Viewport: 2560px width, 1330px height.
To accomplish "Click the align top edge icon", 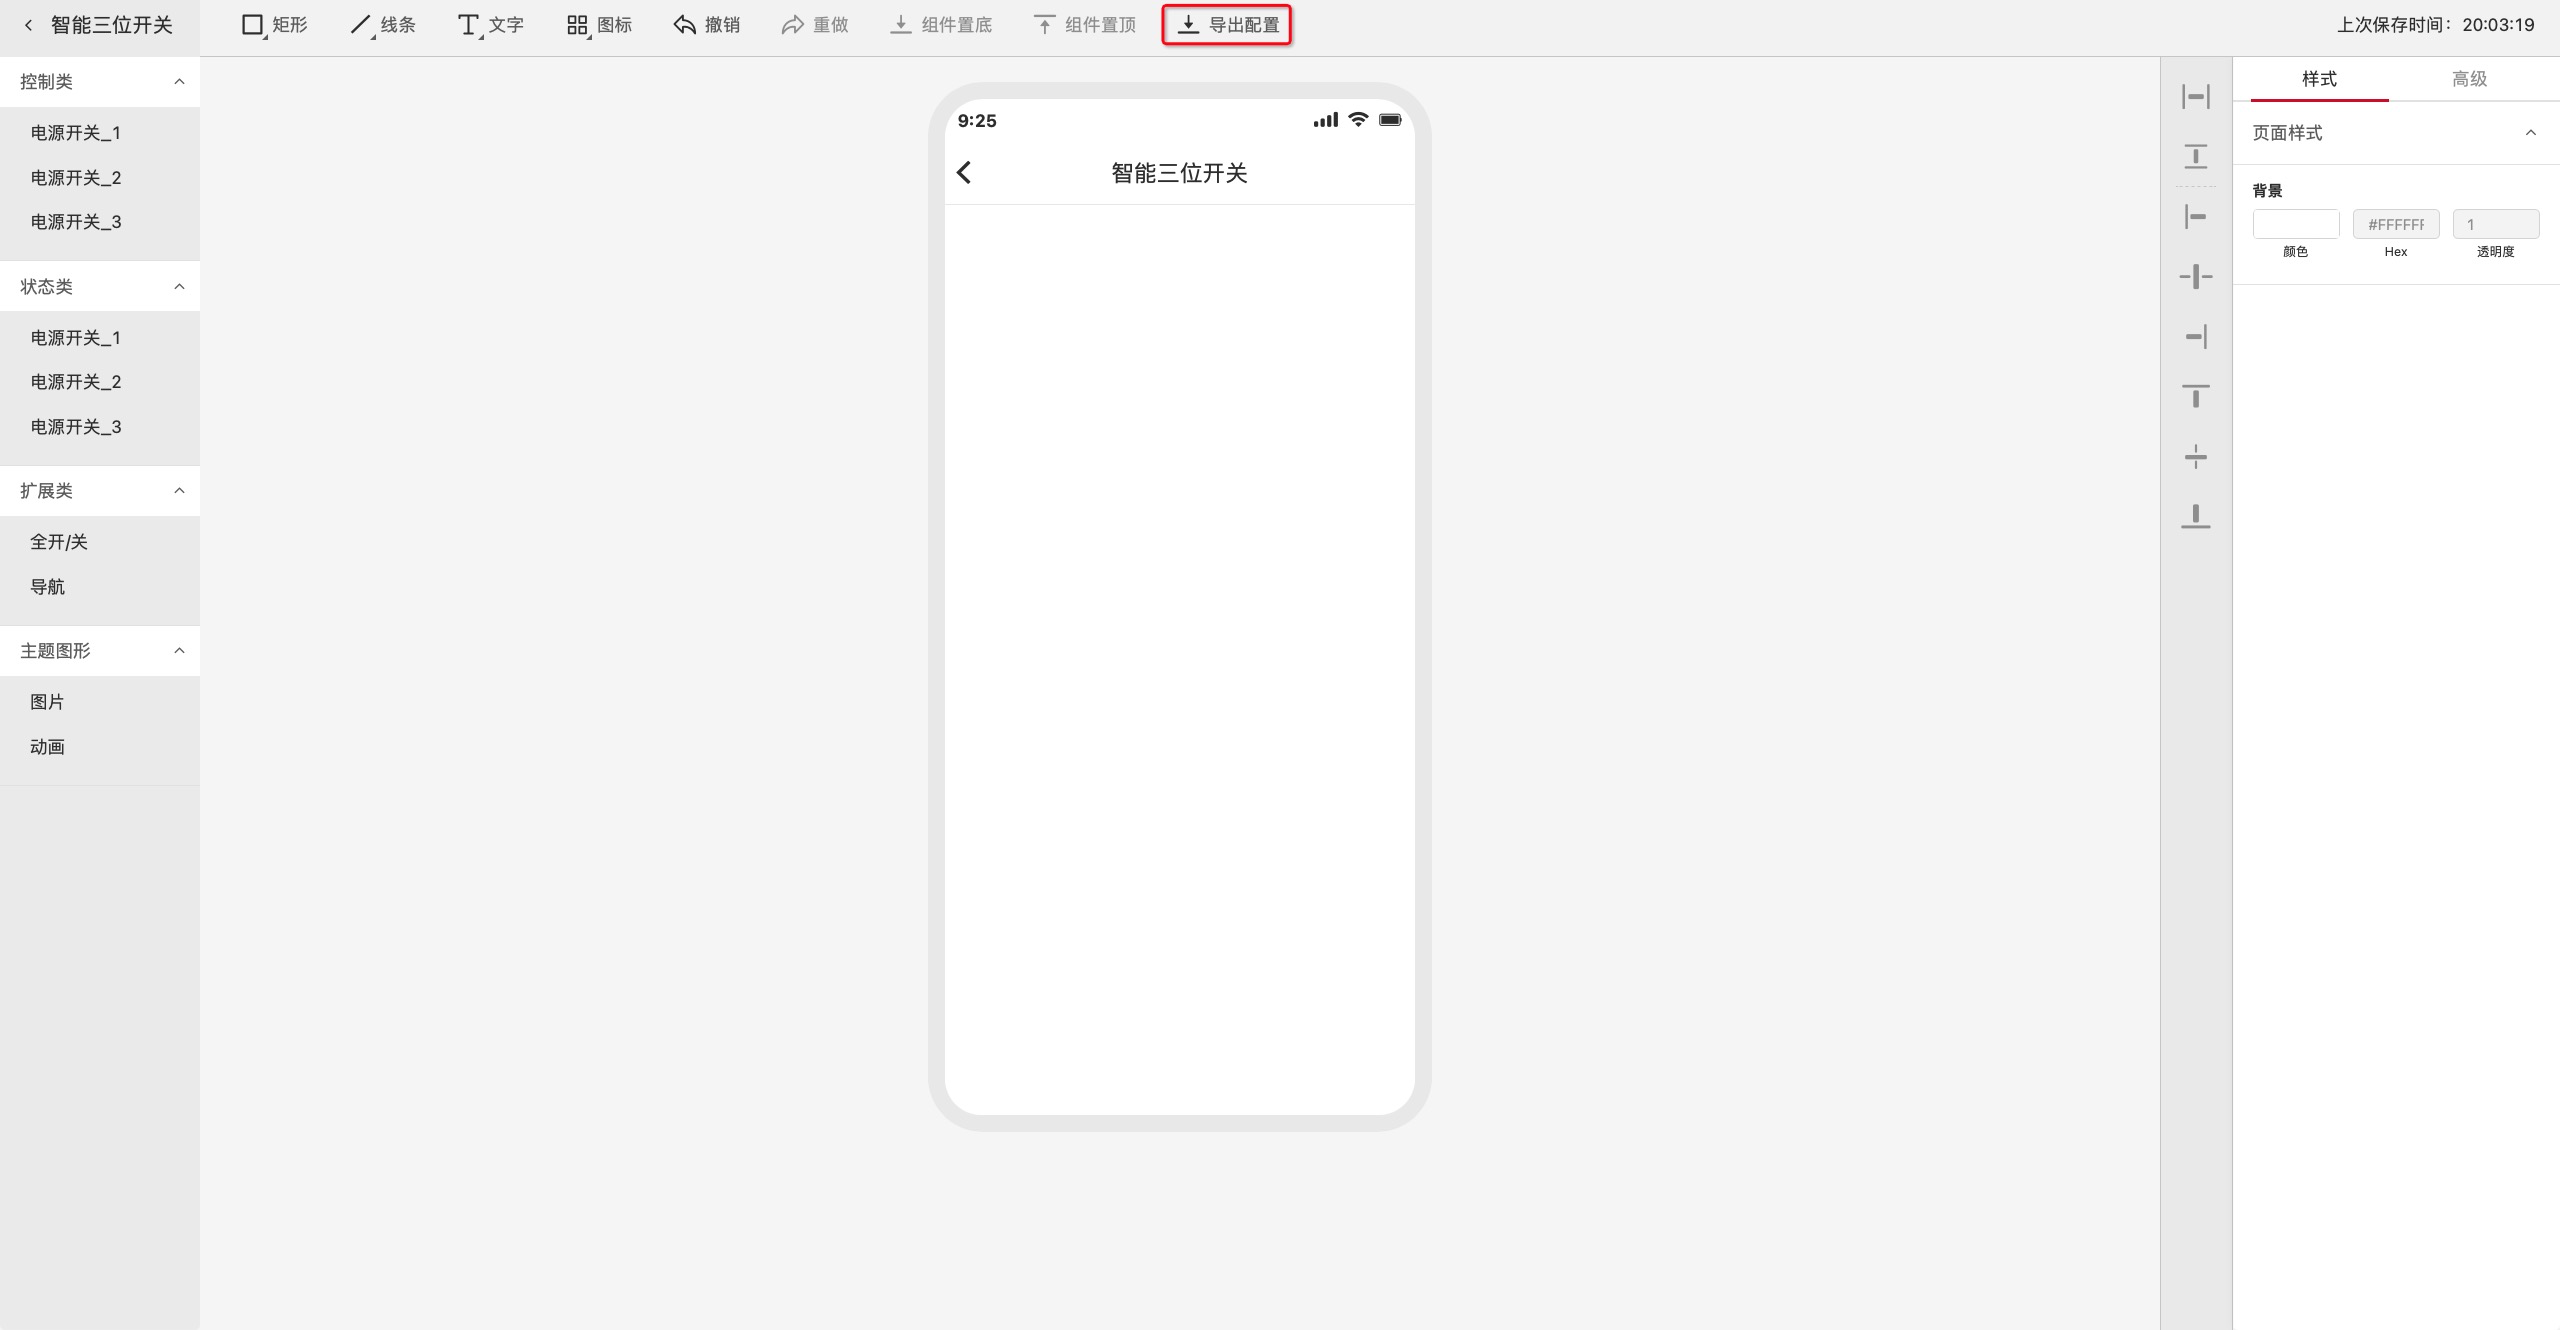I will pos(2195,397).
